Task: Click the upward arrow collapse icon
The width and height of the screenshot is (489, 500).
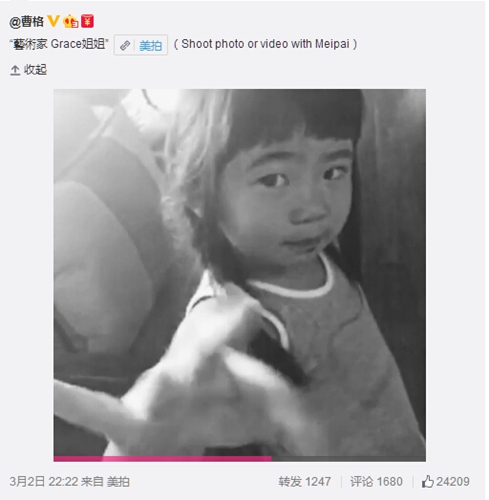Action: coord(15,70)
